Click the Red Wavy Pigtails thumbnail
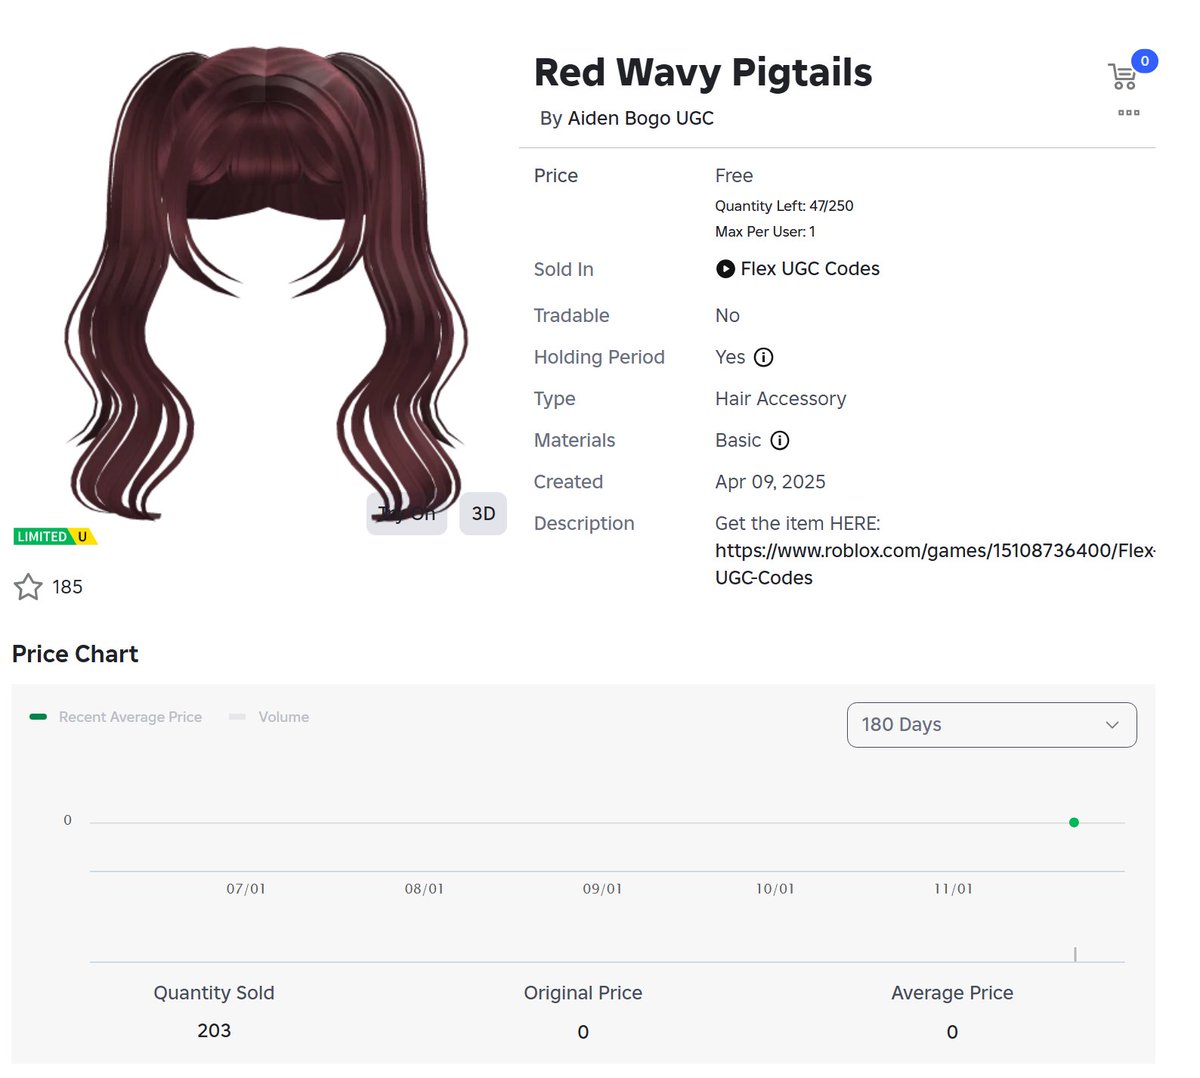1200x1078 pixels. point(265,285)
